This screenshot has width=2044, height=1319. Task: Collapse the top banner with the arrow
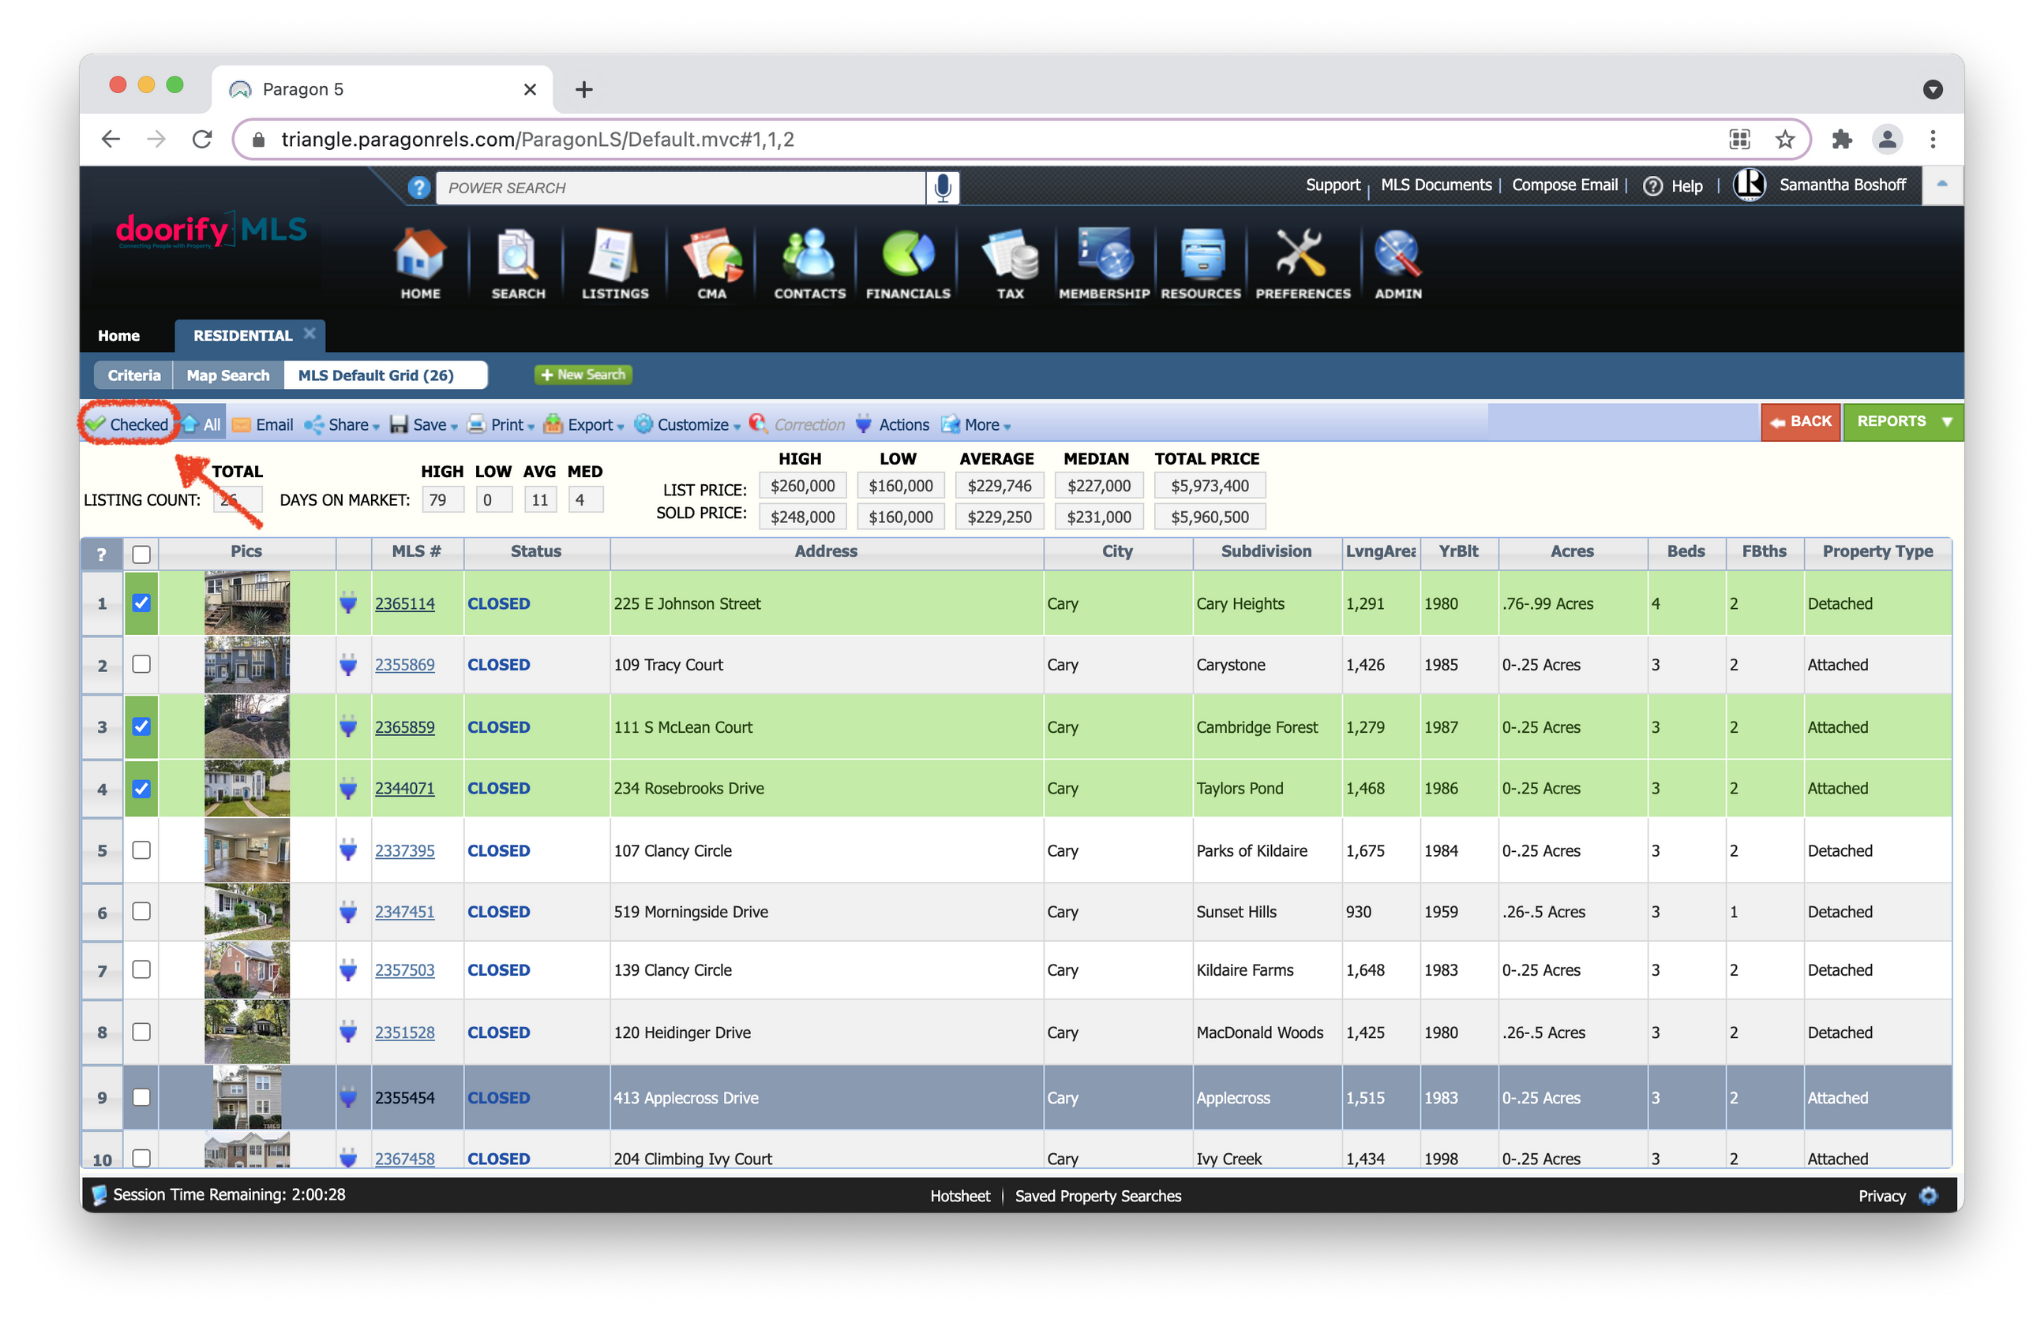(1942, 184)
